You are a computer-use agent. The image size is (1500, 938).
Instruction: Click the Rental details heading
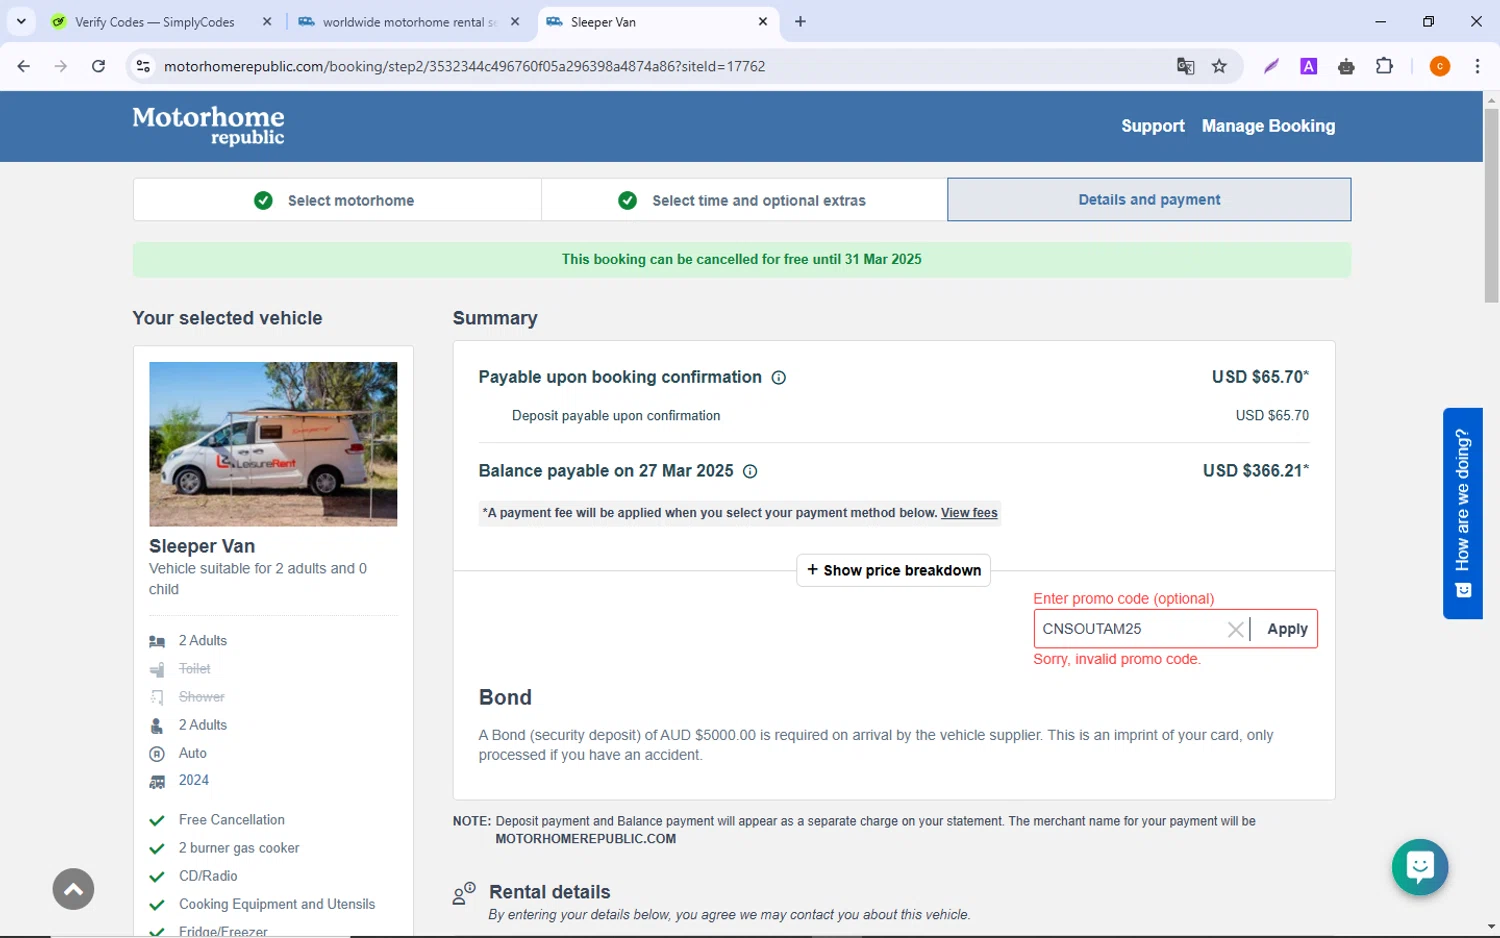[x=549, y=892]
